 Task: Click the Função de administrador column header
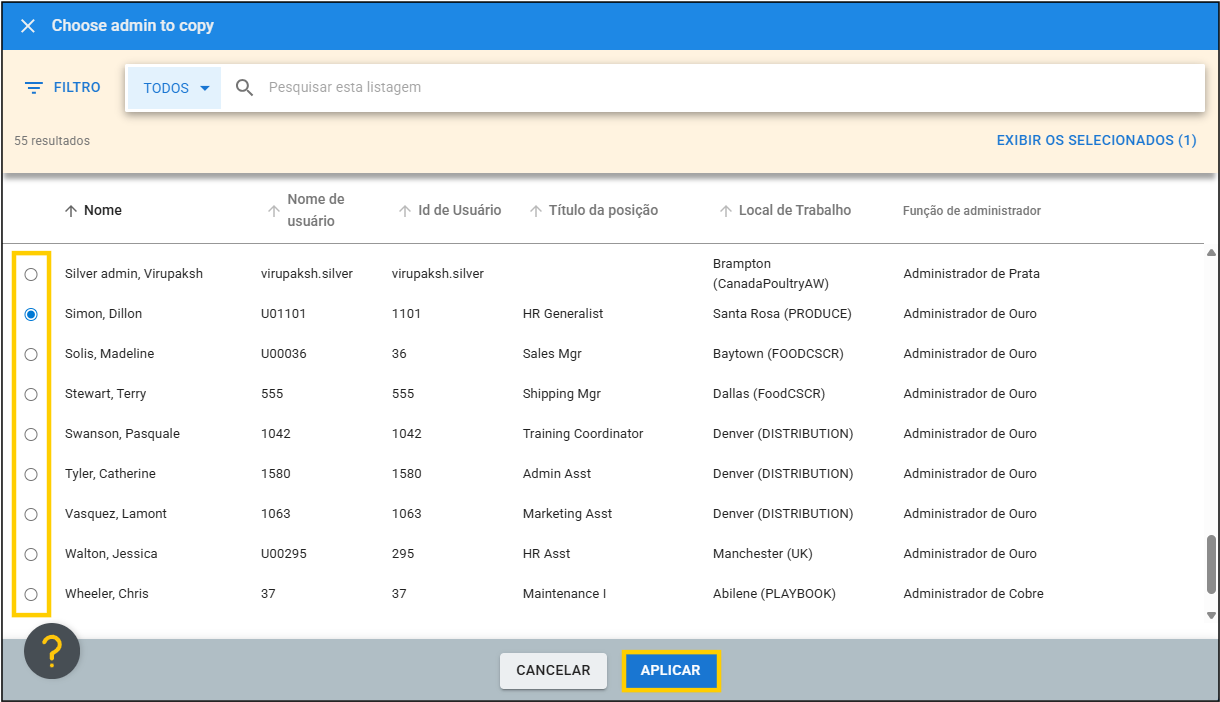pos(972,211)
